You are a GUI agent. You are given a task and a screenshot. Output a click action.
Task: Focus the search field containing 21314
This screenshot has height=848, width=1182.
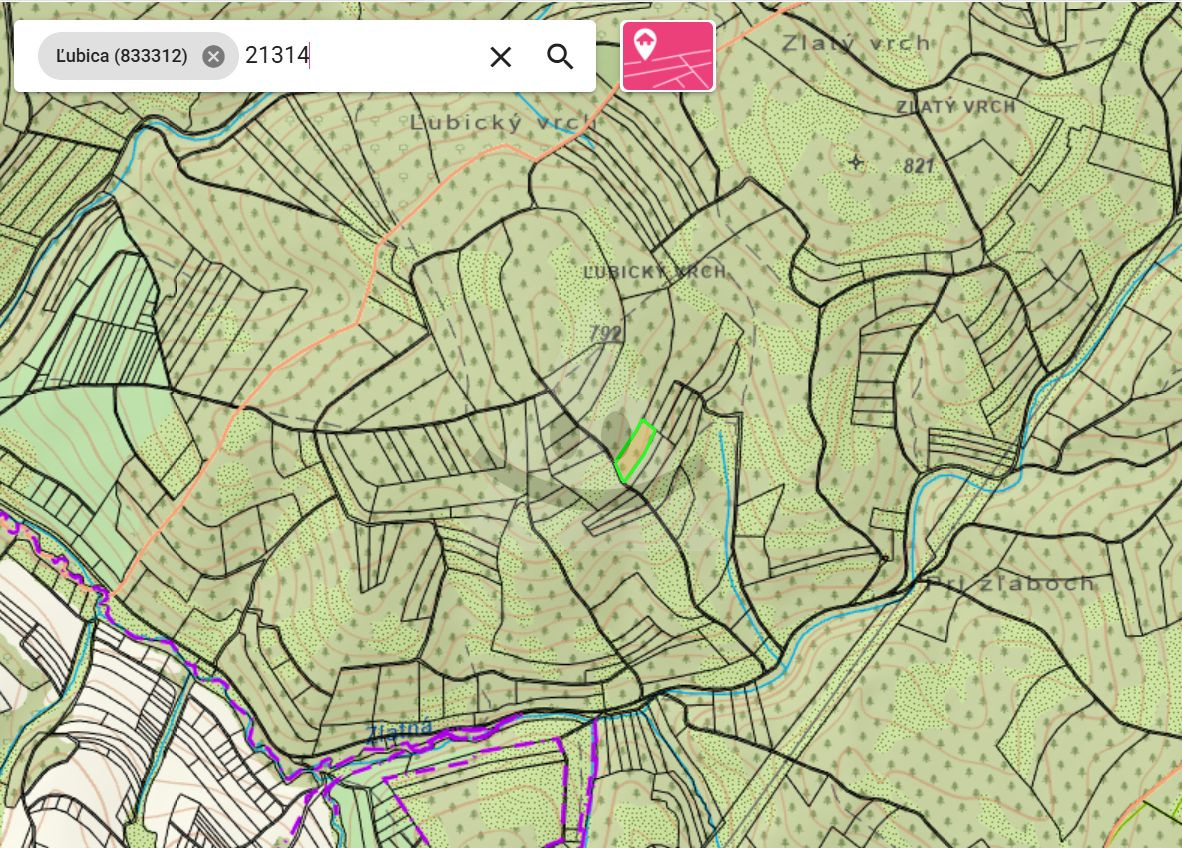[x=360, y=56]
